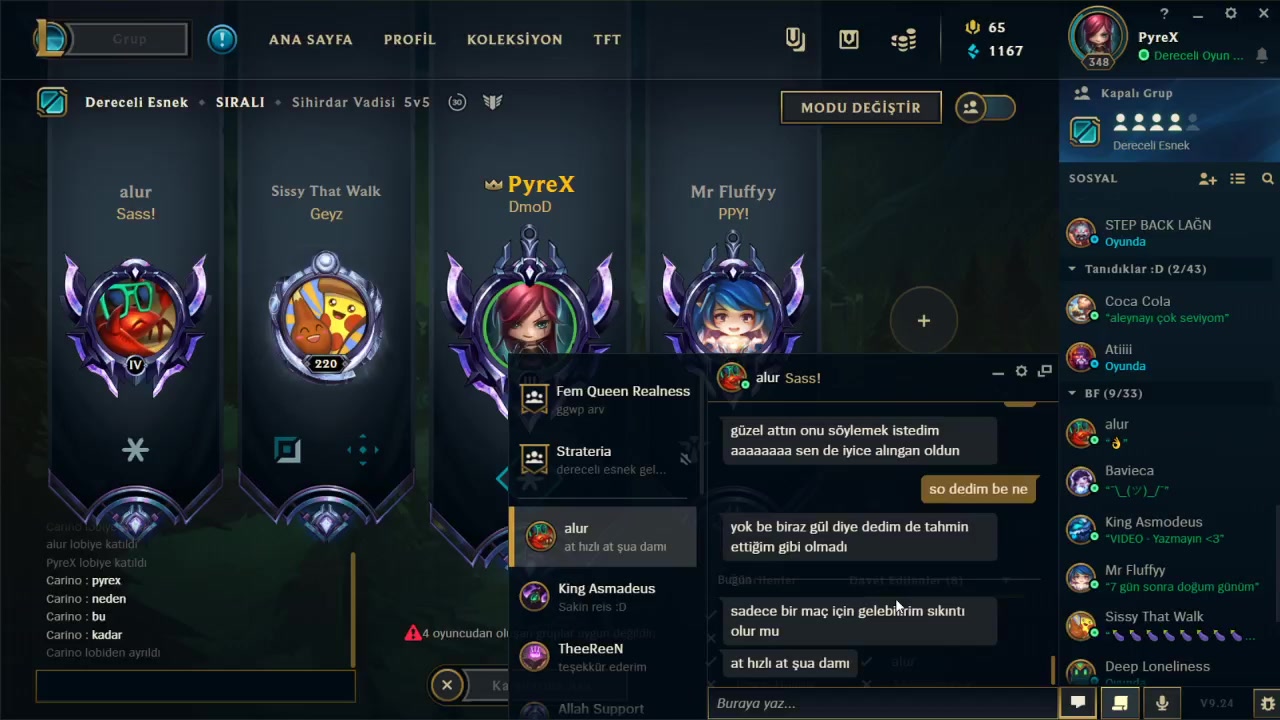
Task: Click the chat conversation scrollbar
Action: pyautogui.click(x=1052, y=668)
